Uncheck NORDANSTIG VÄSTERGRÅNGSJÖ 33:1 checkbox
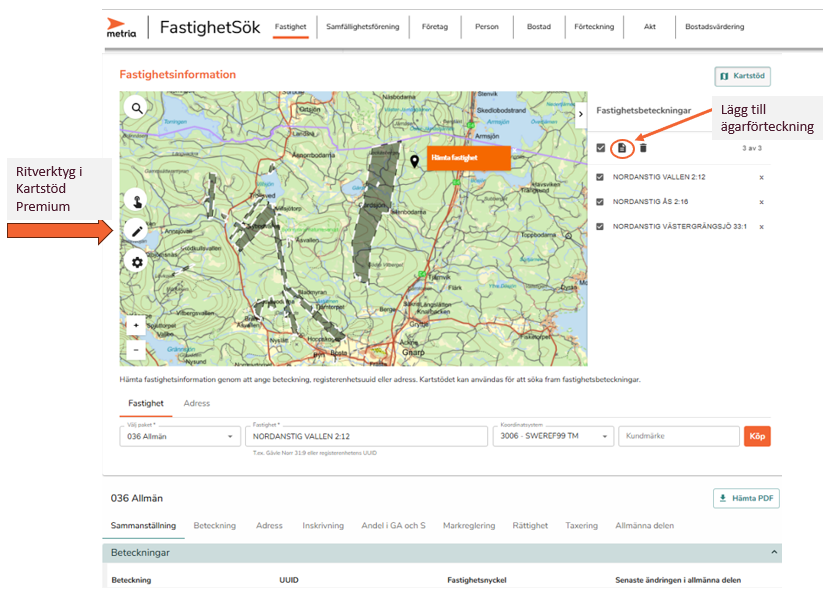 600,226
